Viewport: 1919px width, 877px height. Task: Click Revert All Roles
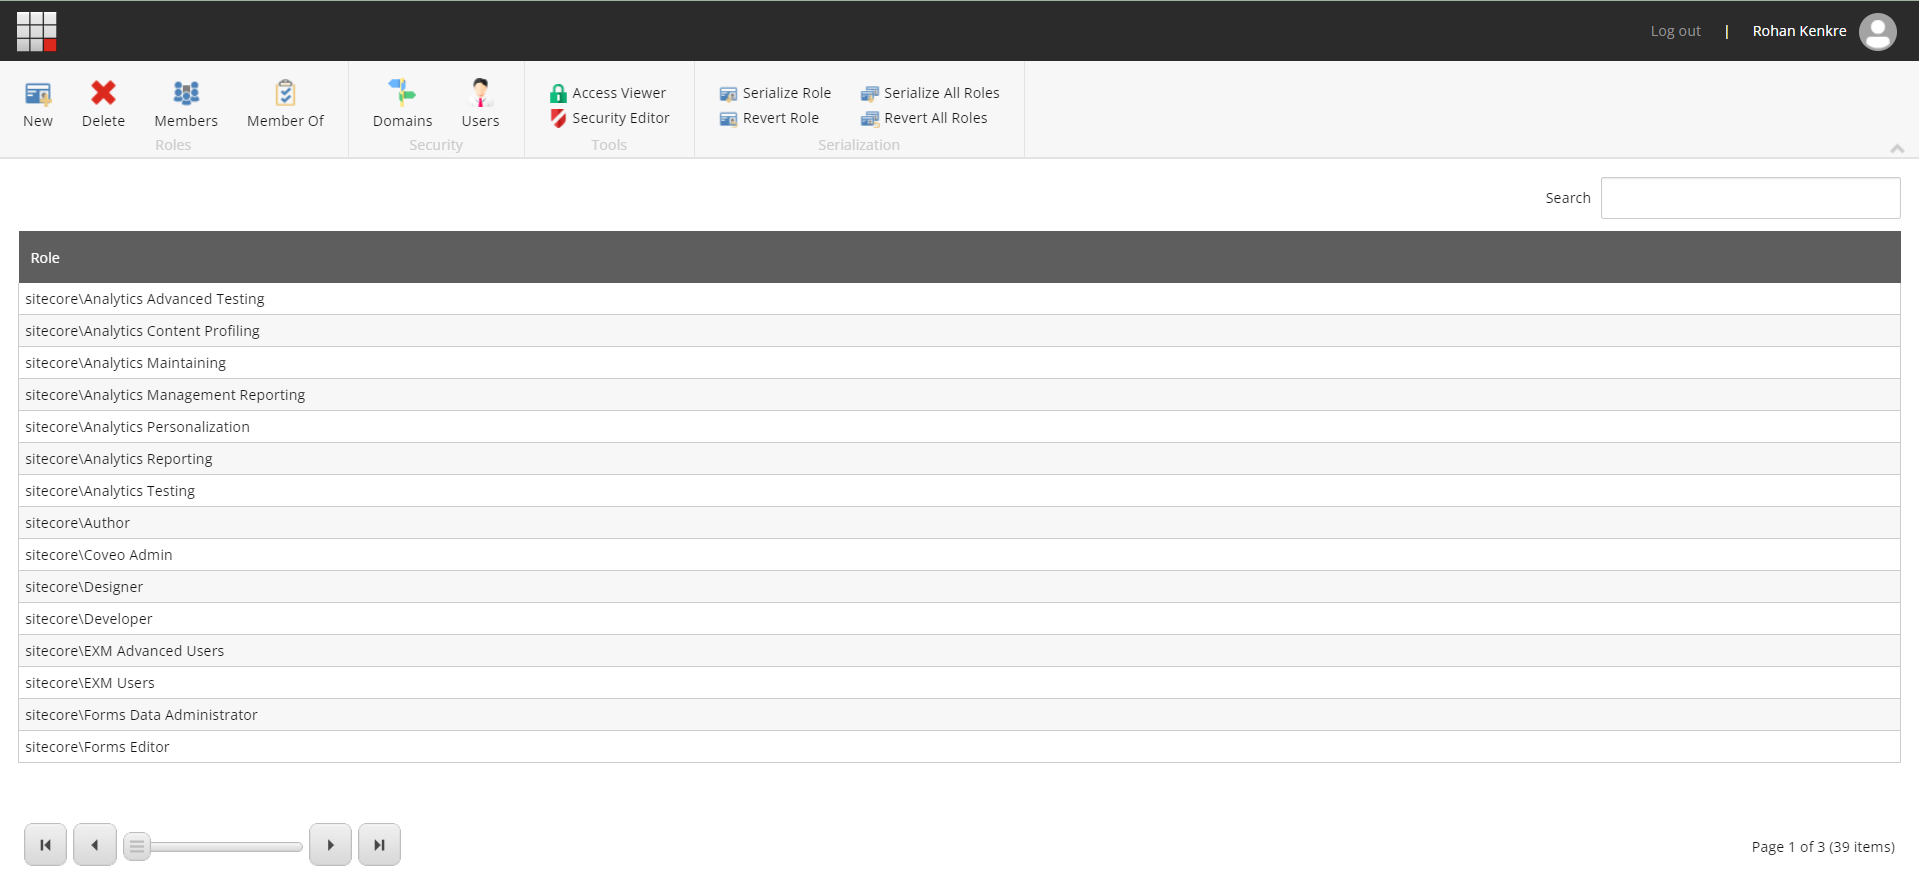click(925, 118)
